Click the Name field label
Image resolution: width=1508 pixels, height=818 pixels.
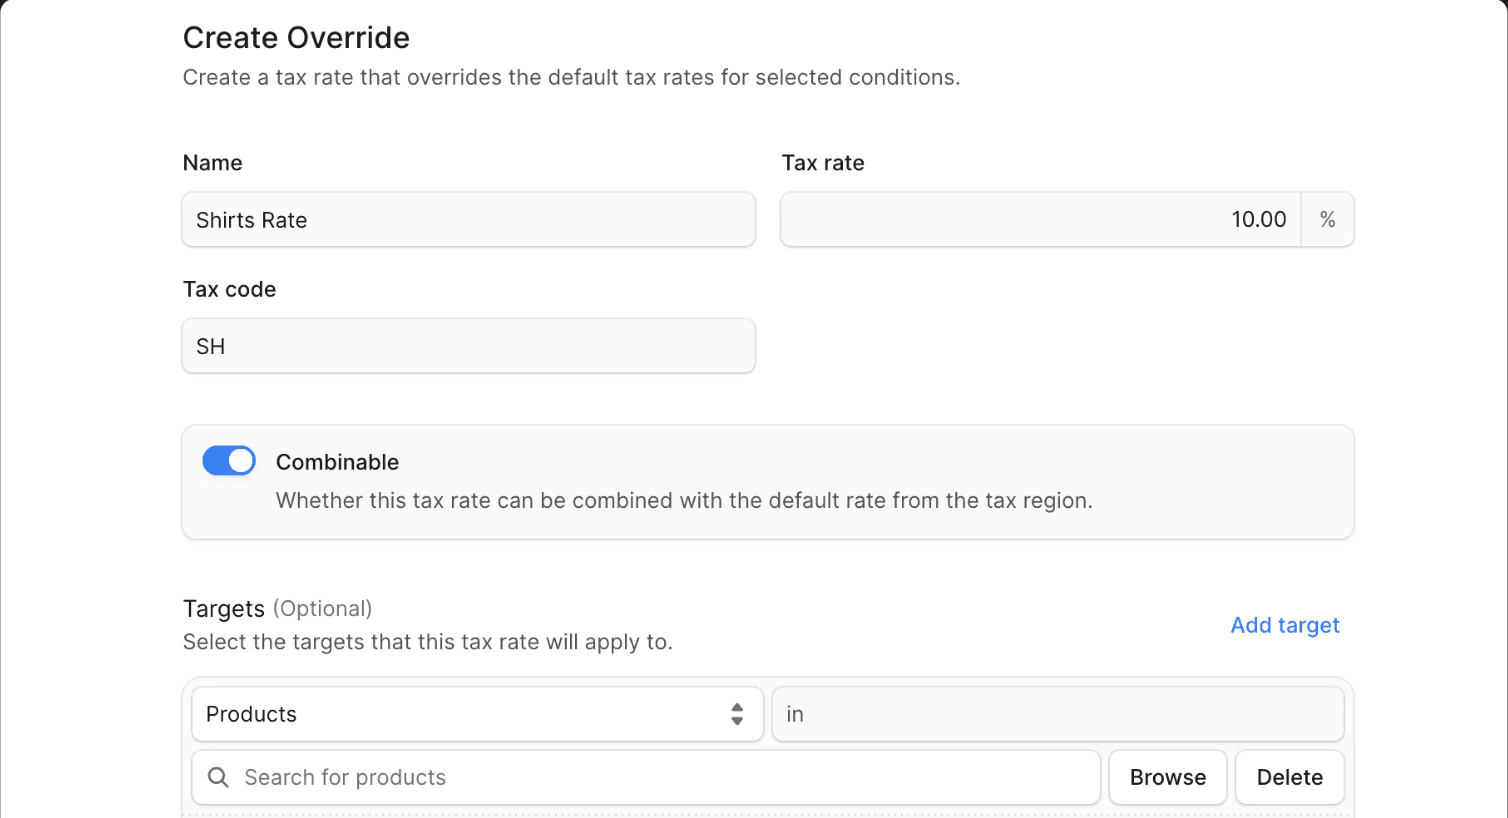tap(212, 163)
